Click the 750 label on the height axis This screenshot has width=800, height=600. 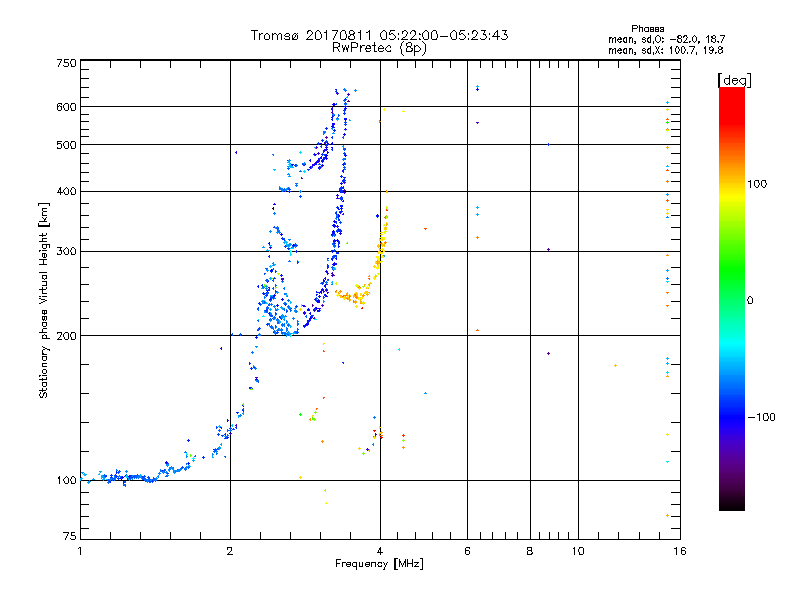[x=66, y=63]
